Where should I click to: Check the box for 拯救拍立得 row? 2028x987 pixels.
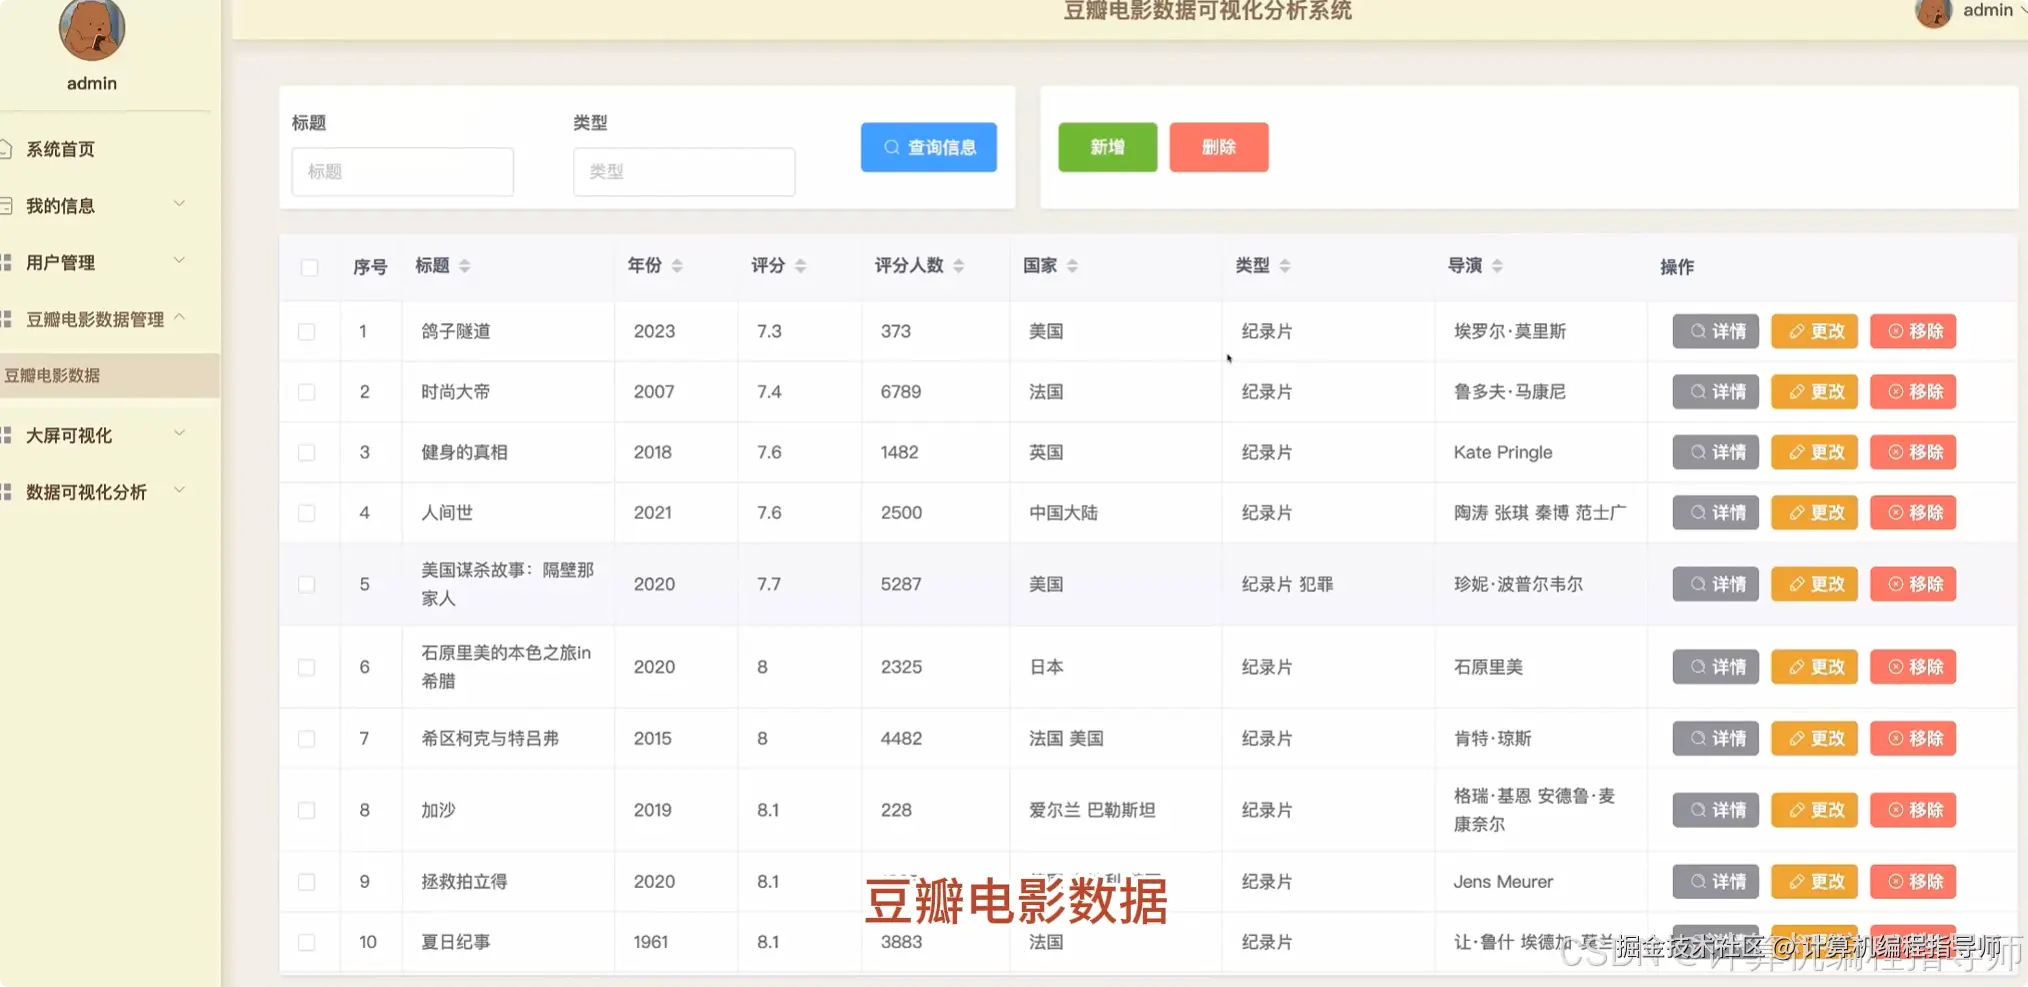click(x=307, y=882)
